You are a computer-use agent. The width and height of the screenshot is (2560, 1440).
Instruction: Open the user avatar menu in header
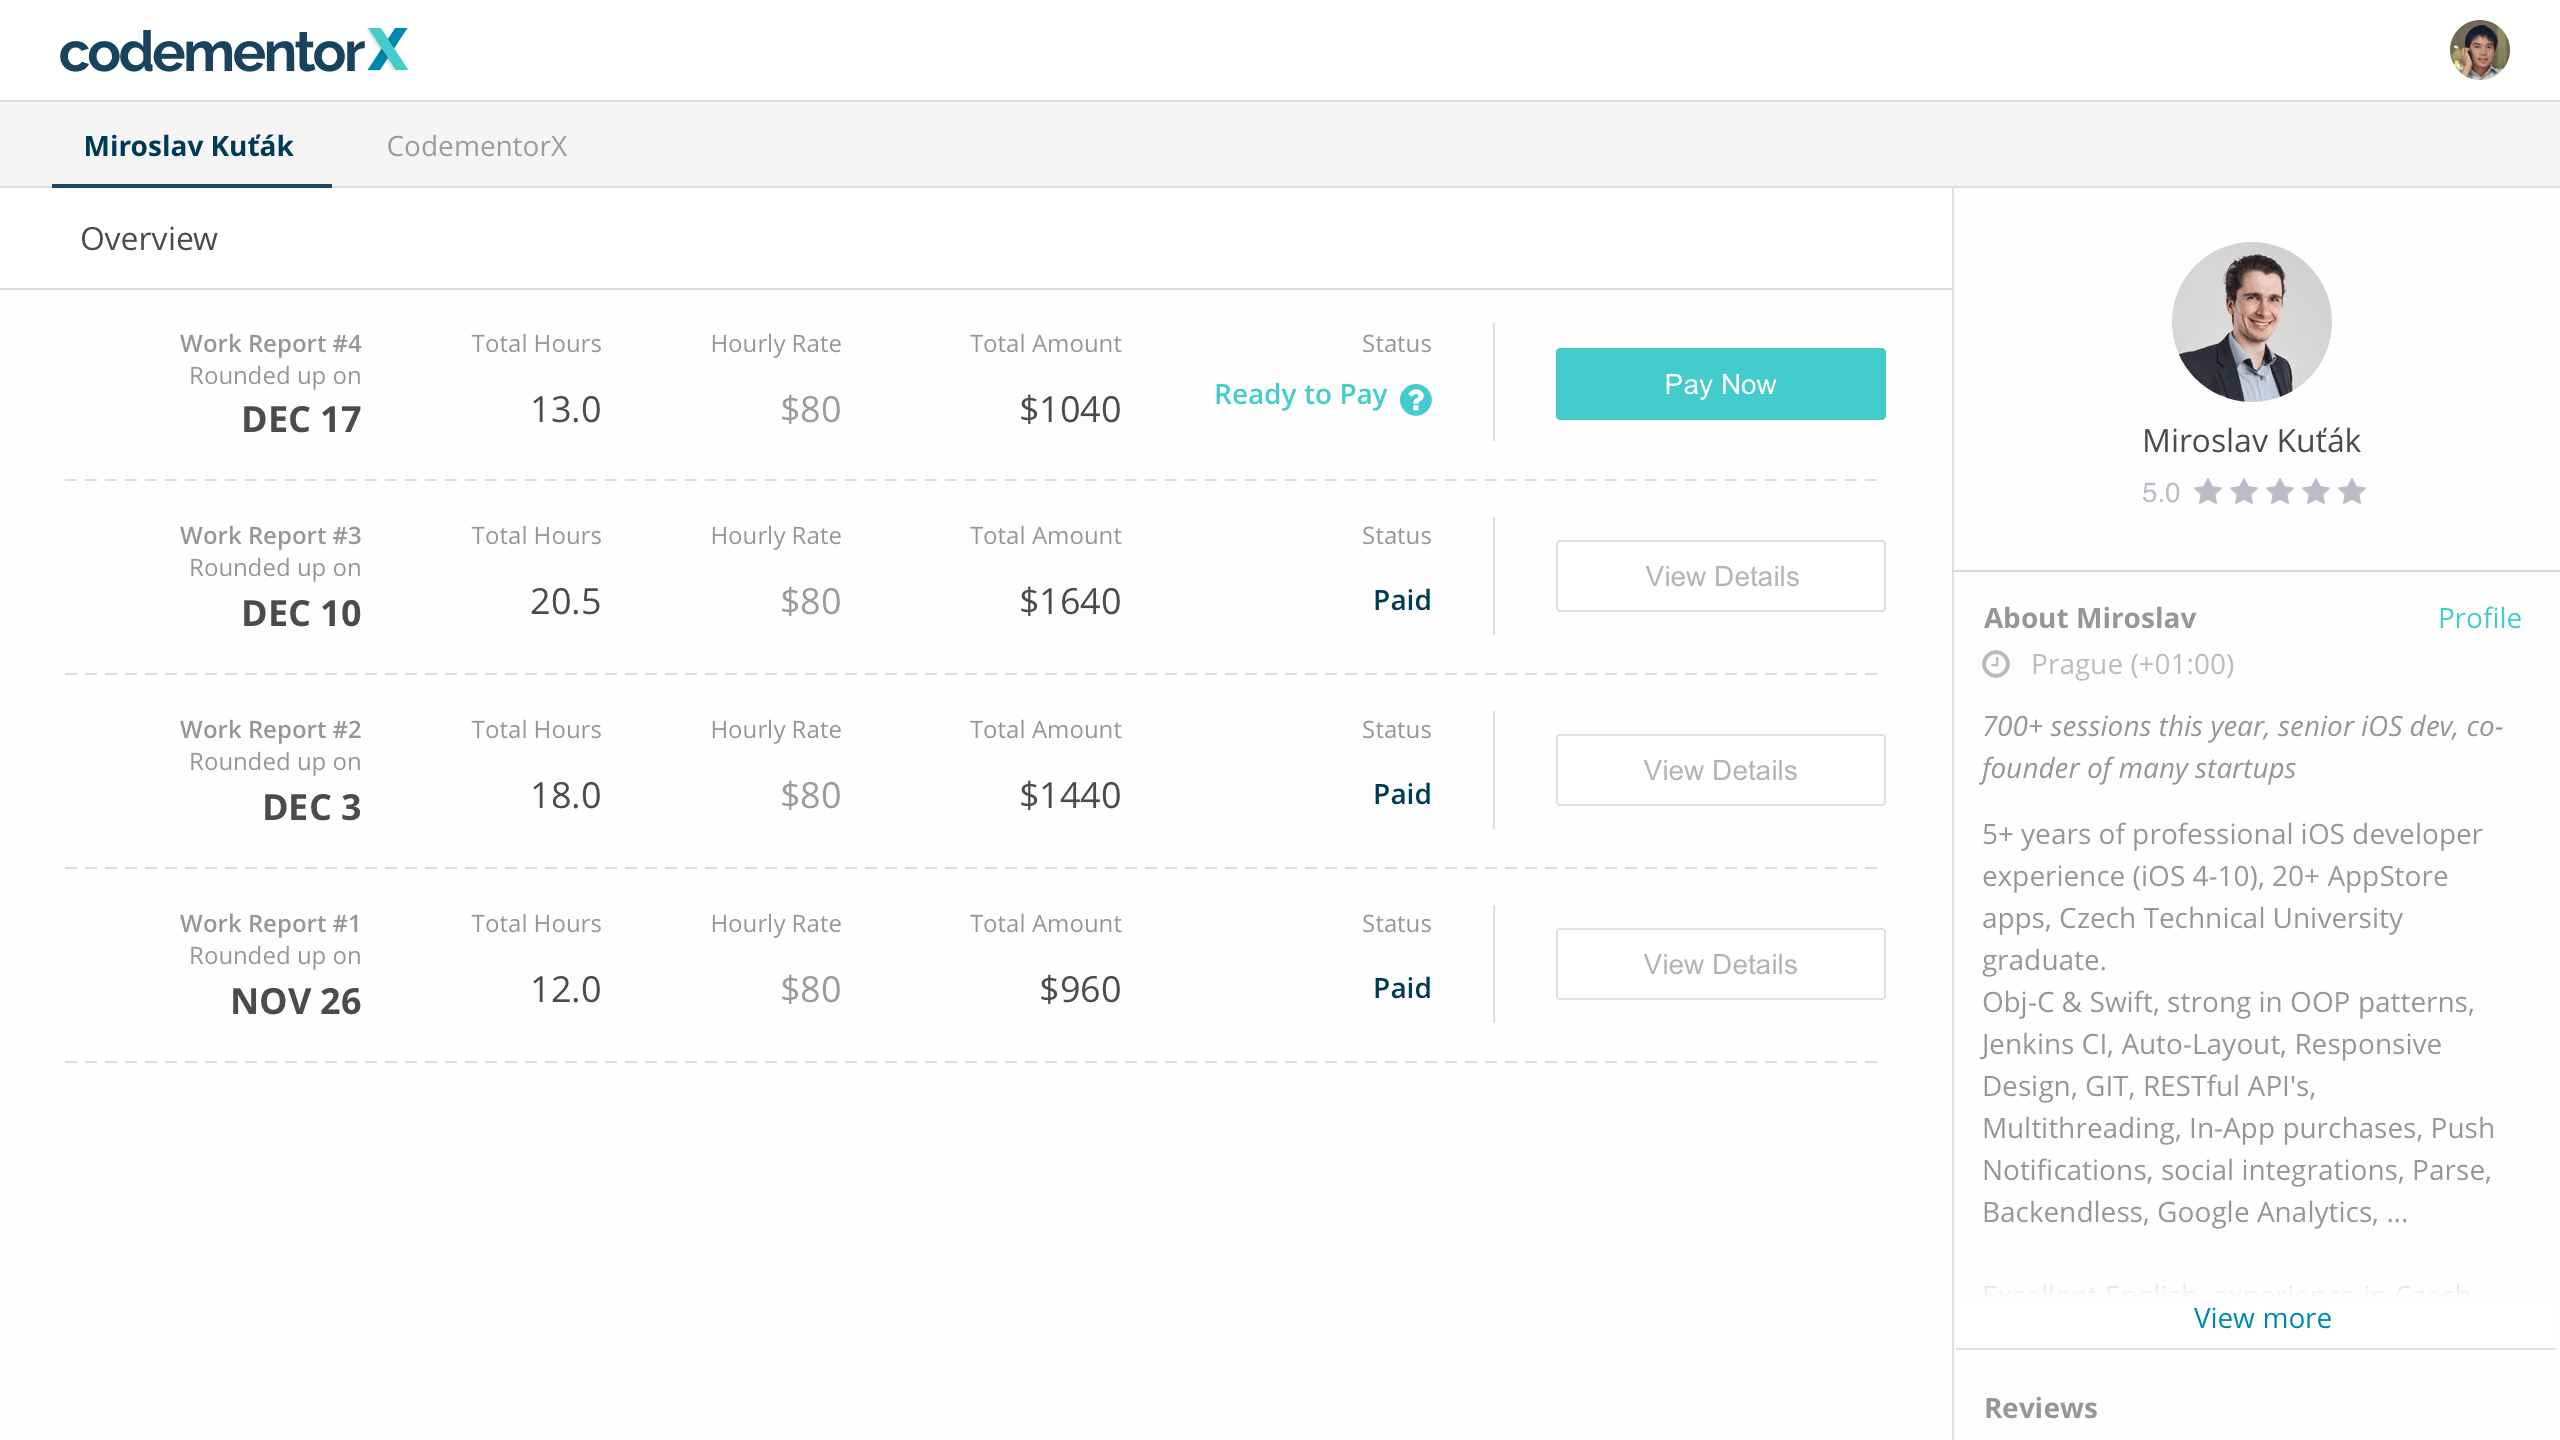(2479, 50)
